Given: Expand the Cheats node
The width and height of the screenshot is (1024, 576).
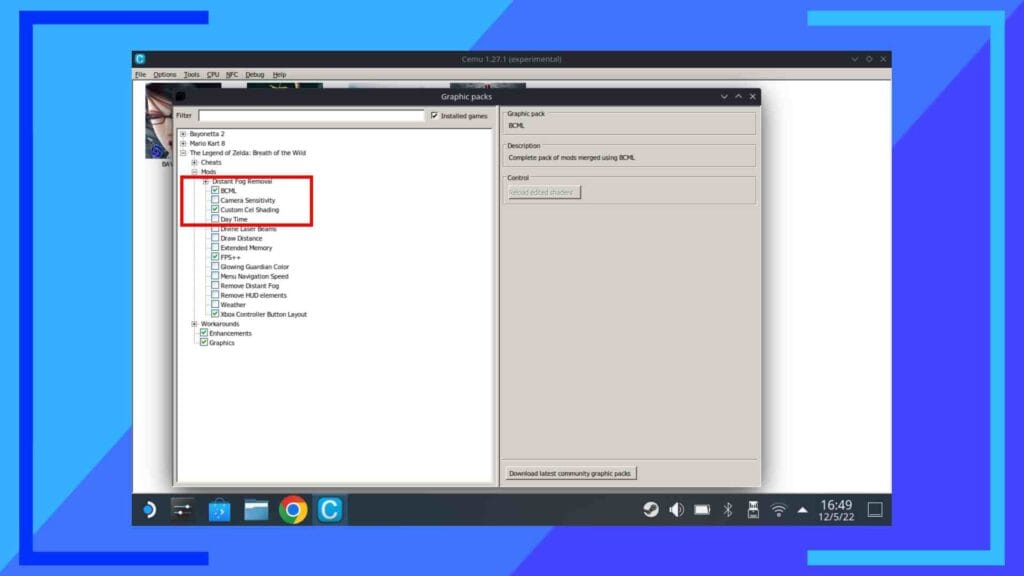Looking at the screenshot, I should [194, 162].
